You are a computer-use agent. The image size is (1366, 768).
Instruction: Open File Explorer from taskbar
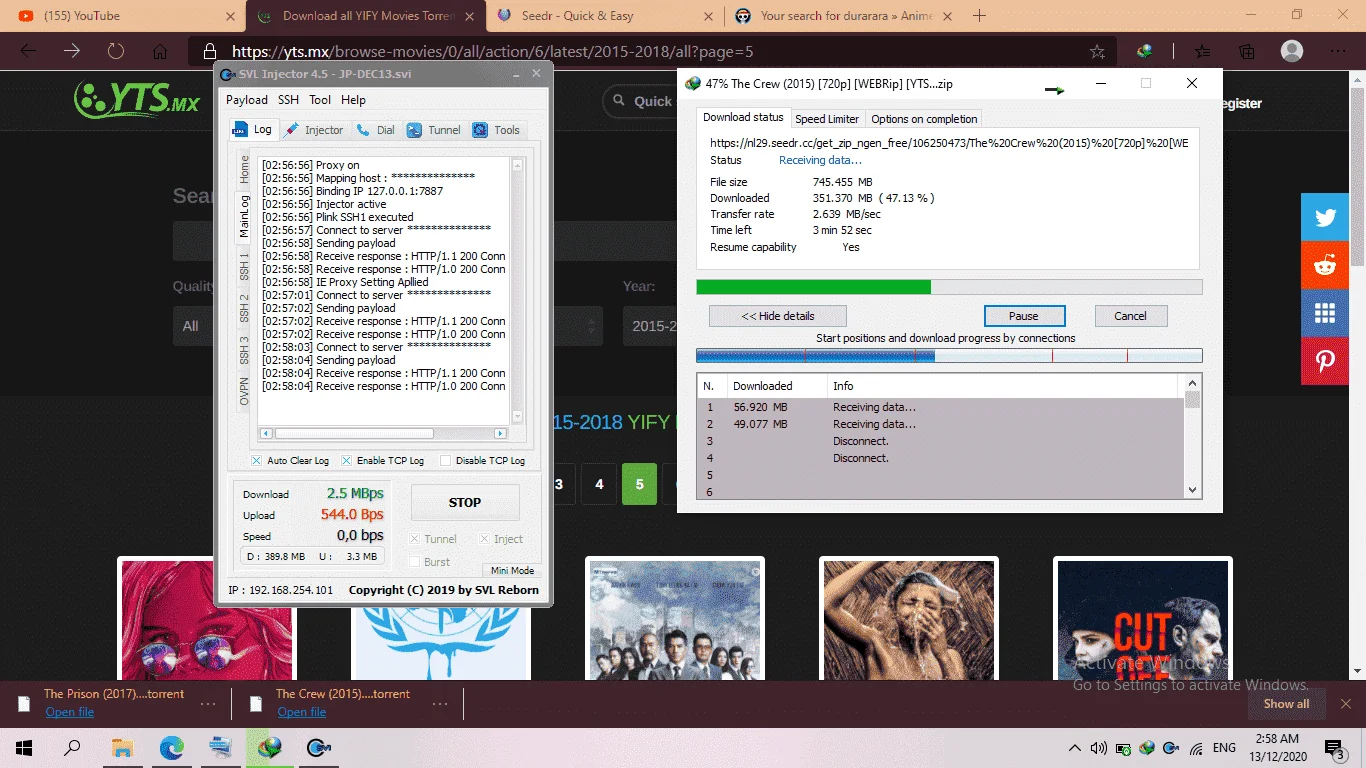pyautogui.click(x=122, y=747)
